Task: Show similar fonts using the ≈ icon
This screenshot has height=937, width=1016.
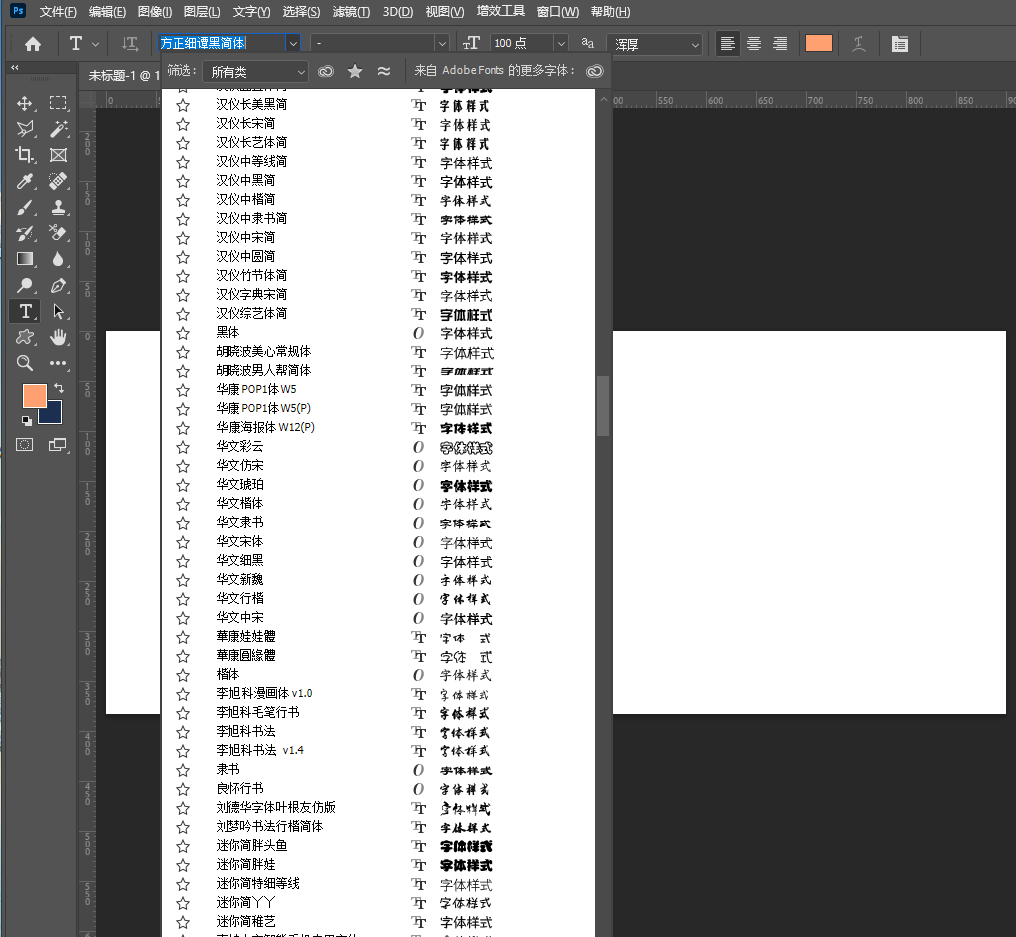Action: (x=384, y=71)
